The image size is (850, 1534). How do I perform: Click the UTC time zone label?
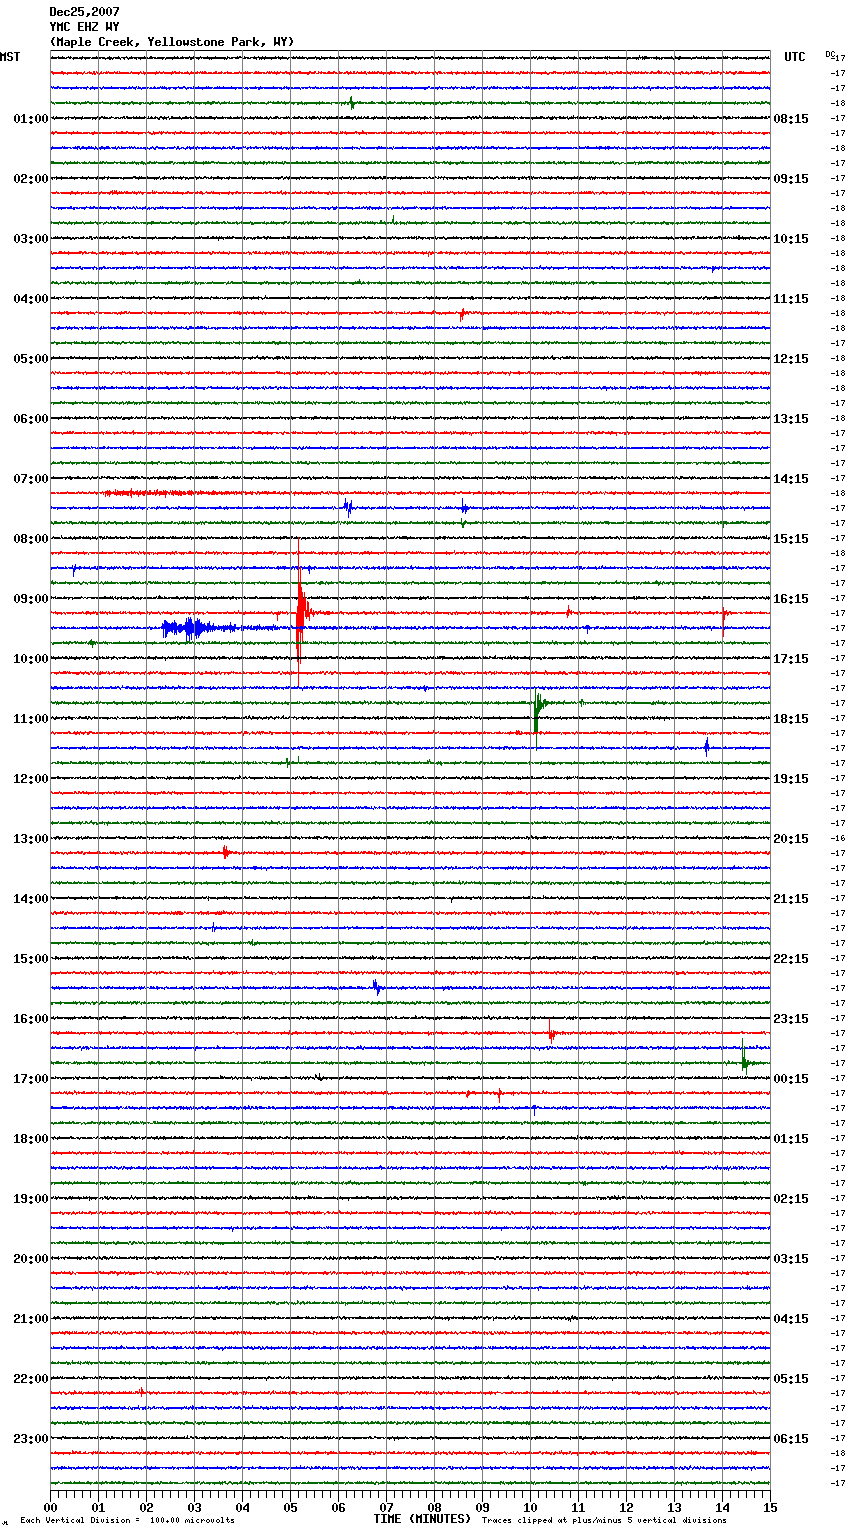795,57
